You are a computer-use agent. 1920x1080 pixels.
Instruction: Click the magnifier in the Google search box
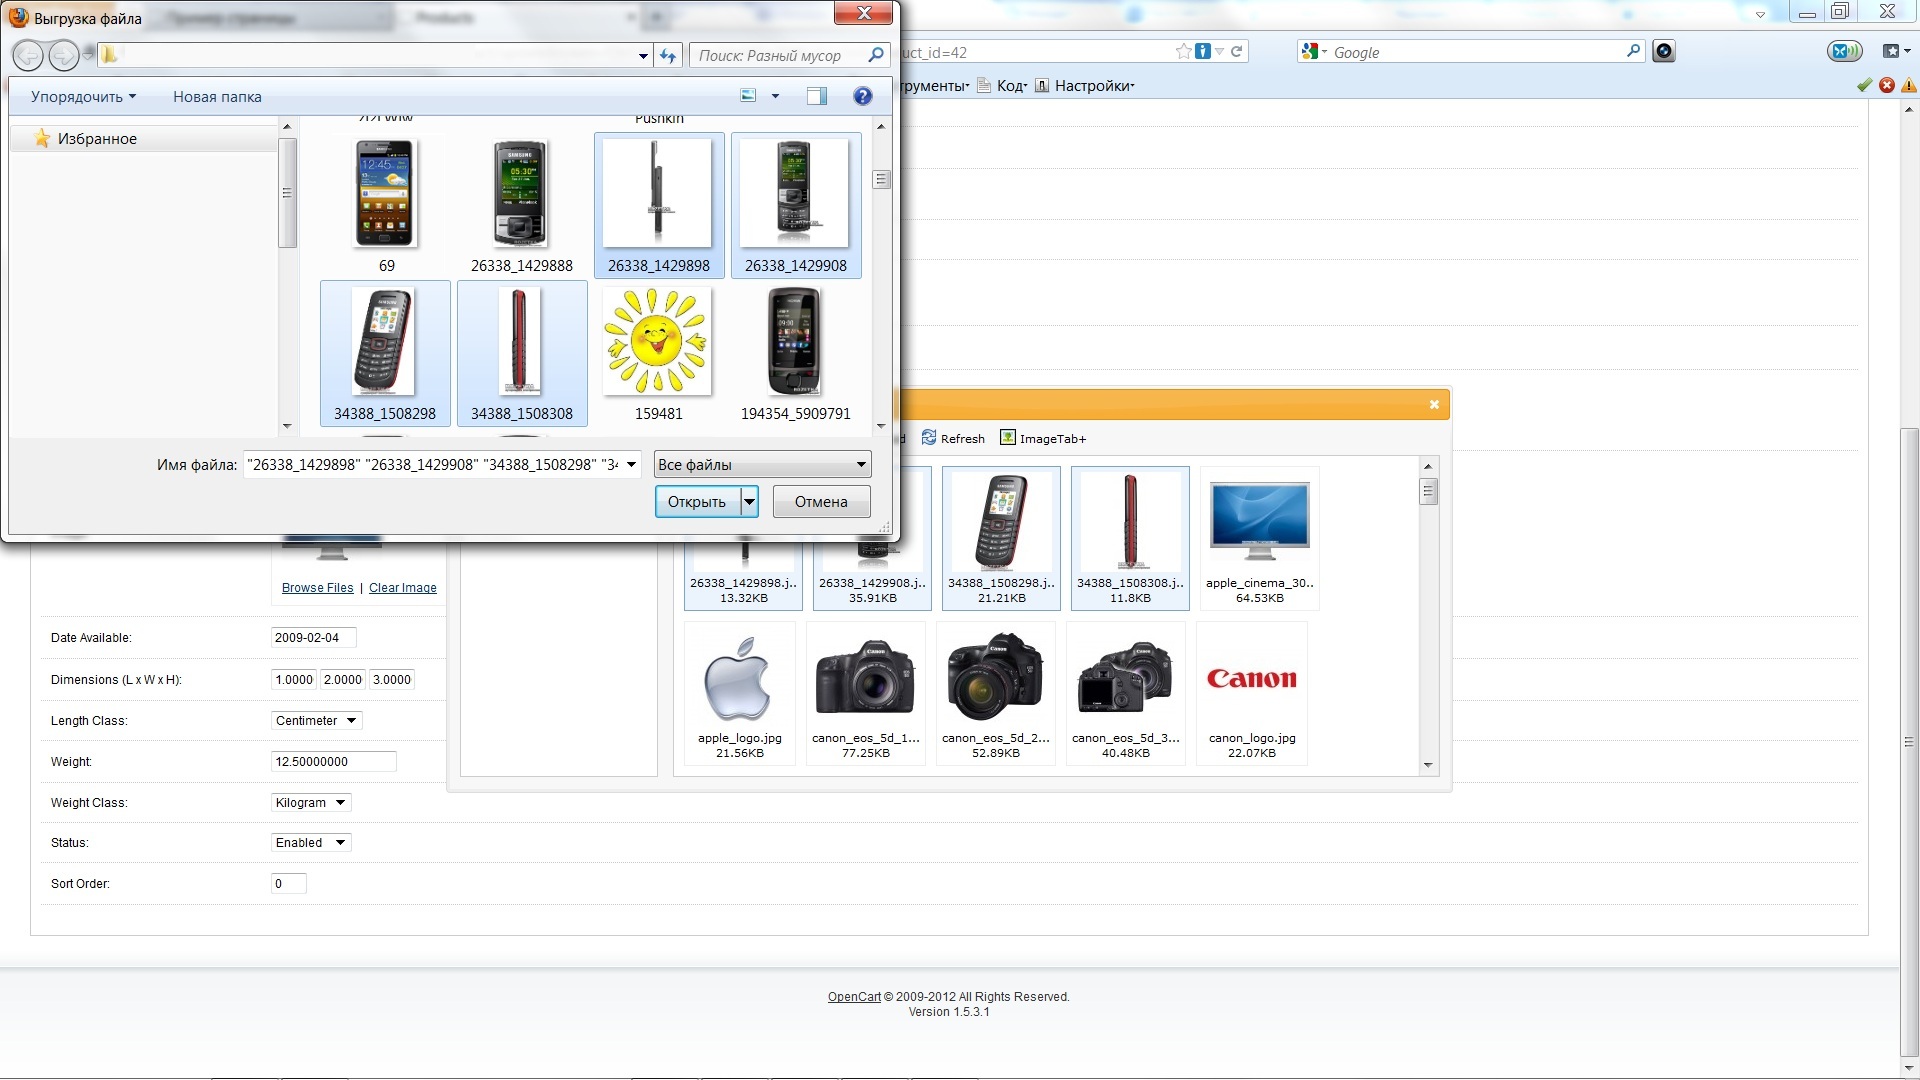point(1633,51)
